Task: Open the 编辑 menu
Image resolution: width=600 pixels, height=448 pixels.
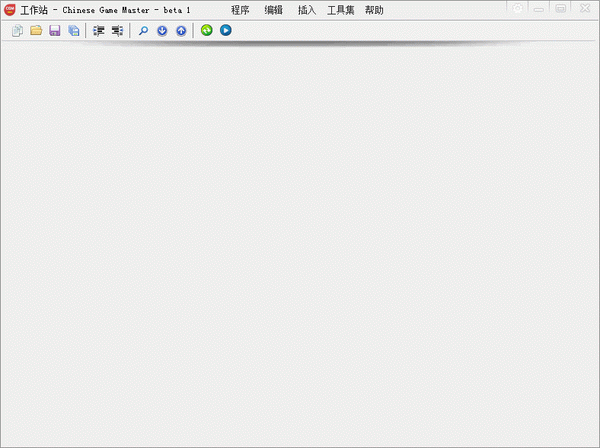Action: tap(274, 10)
